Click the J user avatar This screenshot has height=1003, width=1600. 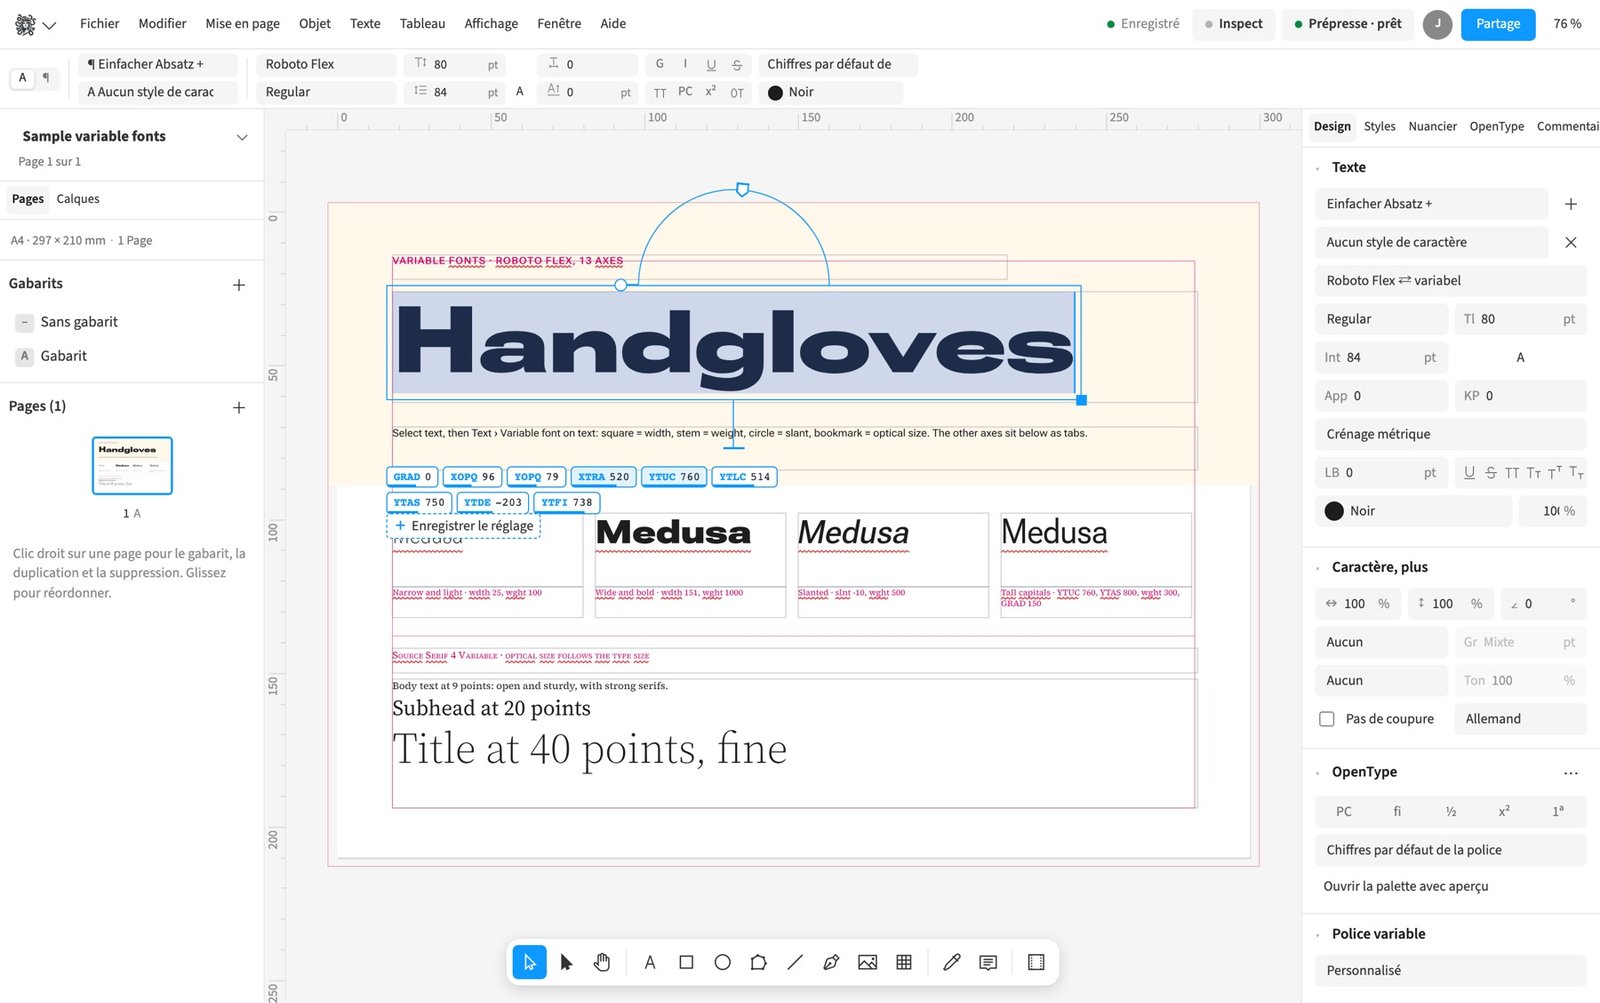pos(1437,24)
